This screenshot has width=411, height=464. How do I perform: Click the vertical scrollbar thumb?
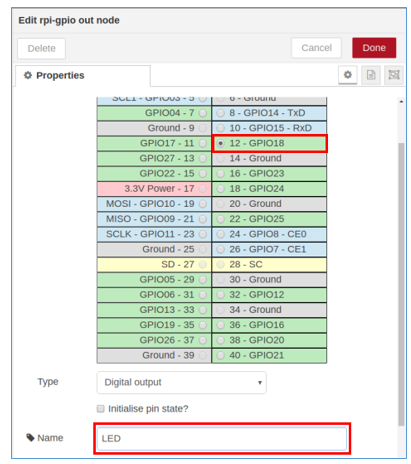(x=401, y=284)
